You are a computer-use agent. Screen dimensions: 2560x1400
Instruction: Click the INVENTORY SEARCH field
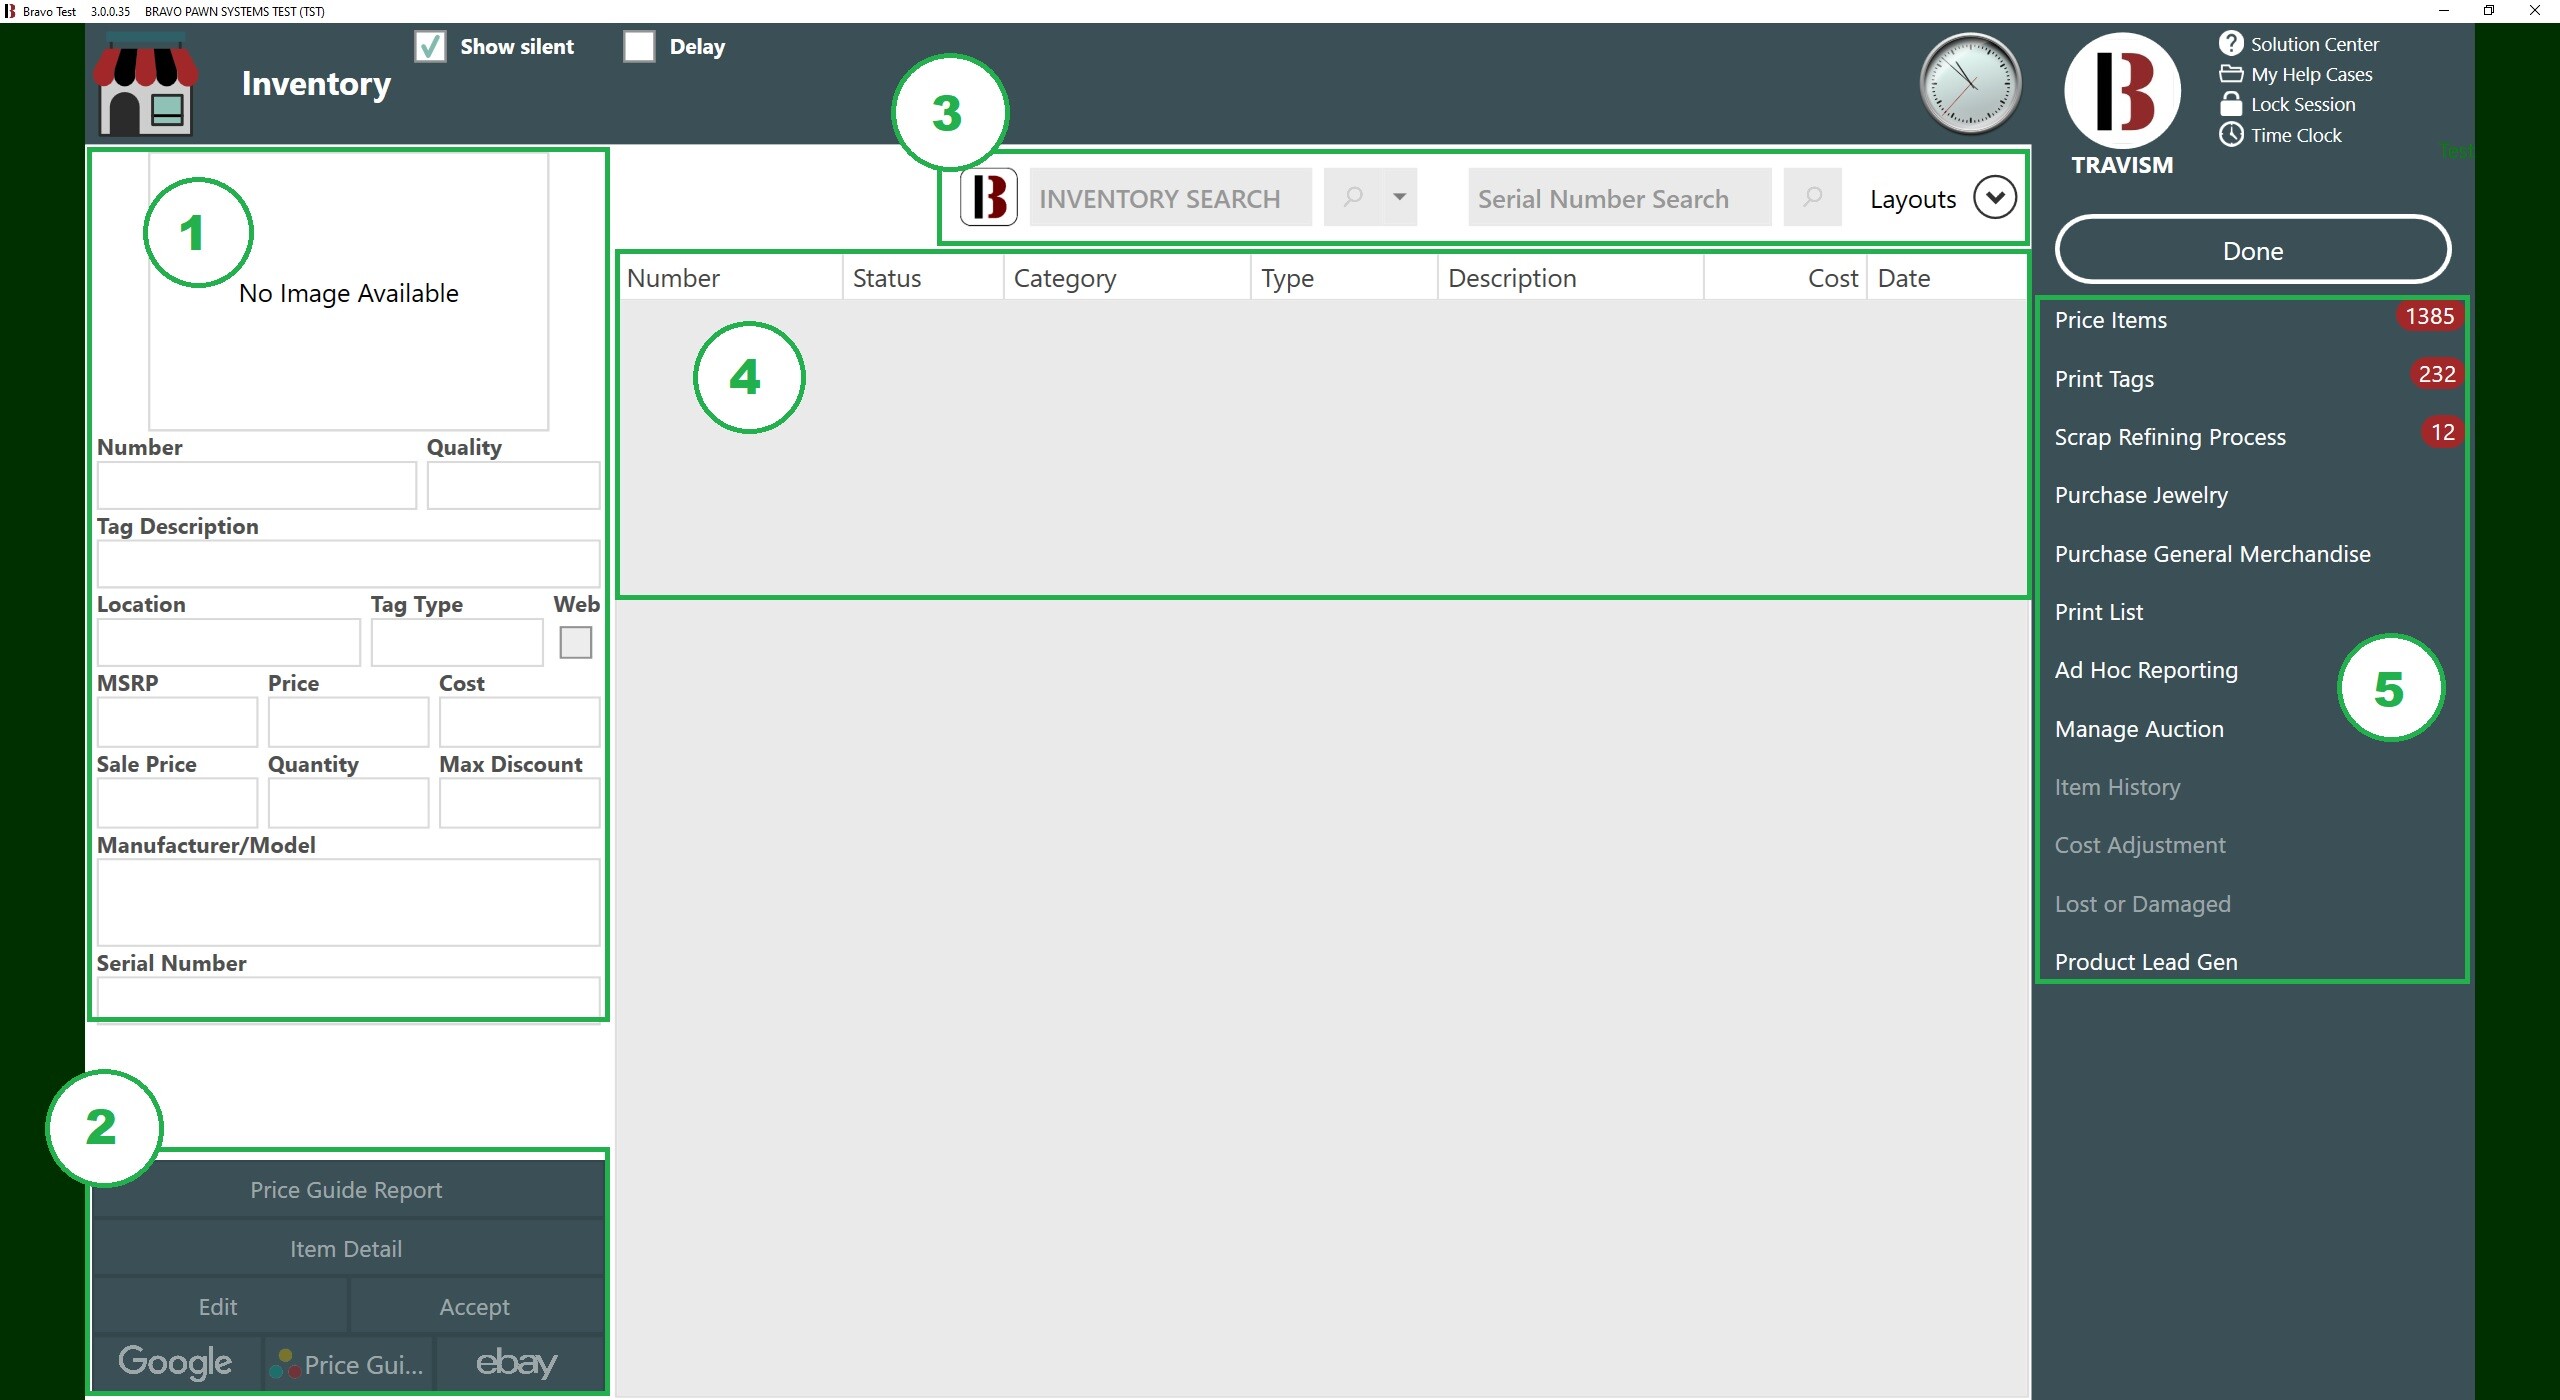tap(1170, 198)
